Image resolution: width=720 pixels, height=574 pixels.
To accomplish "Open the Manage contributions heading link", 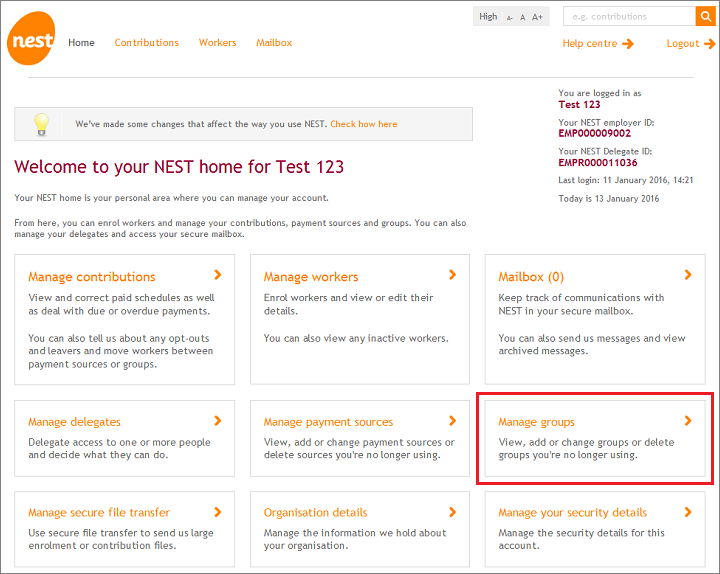I will 92,277.
